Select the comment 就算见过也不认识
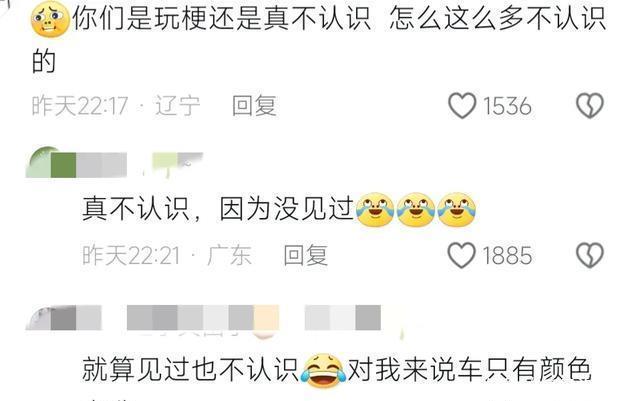 pyautogui.click(x=191, y=370)
